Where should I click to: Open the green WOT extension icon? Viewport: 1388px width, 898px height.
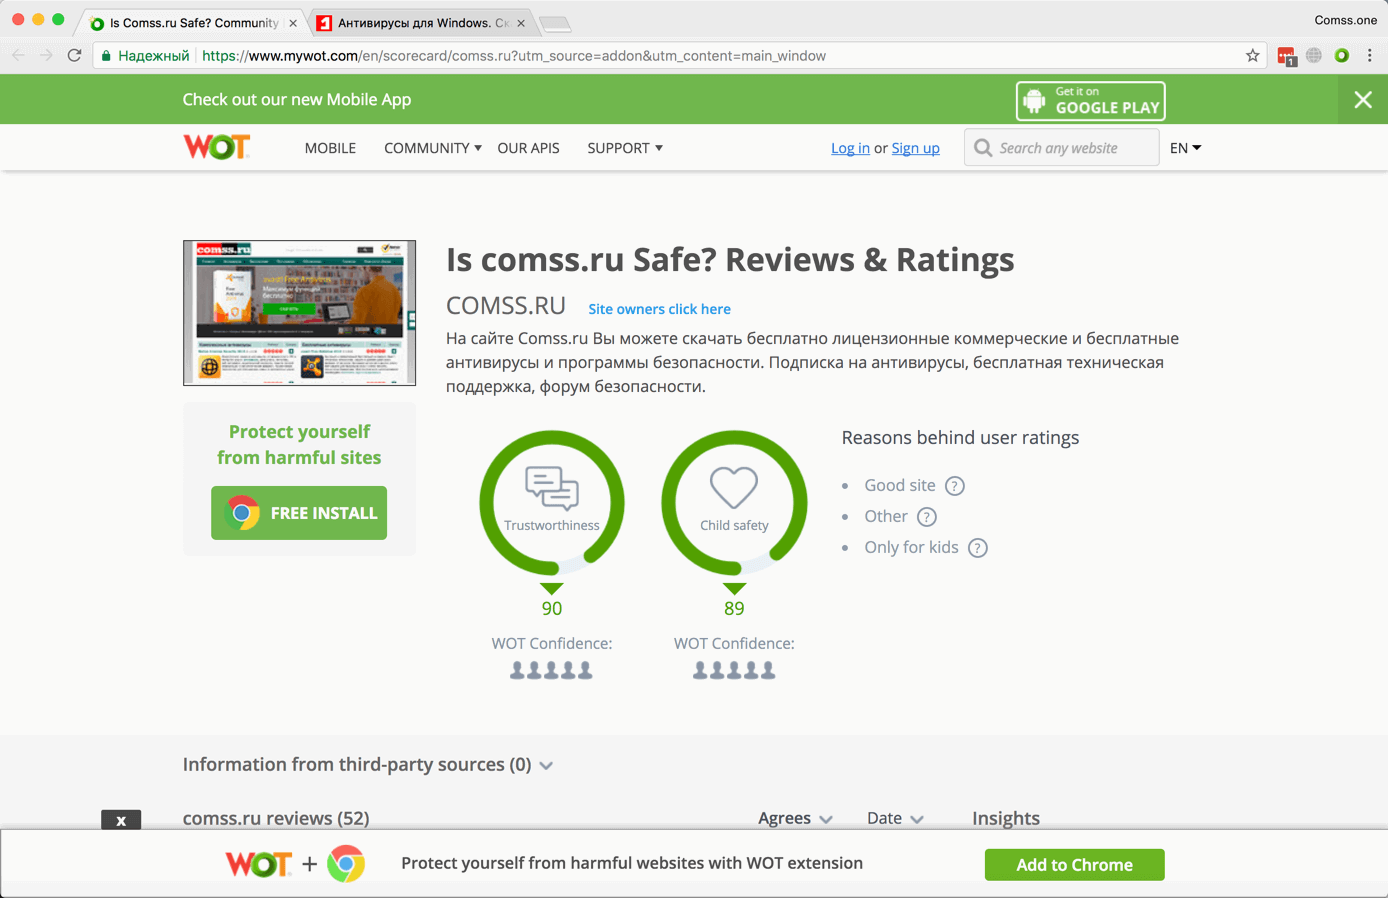click(x=1342, y=56)
